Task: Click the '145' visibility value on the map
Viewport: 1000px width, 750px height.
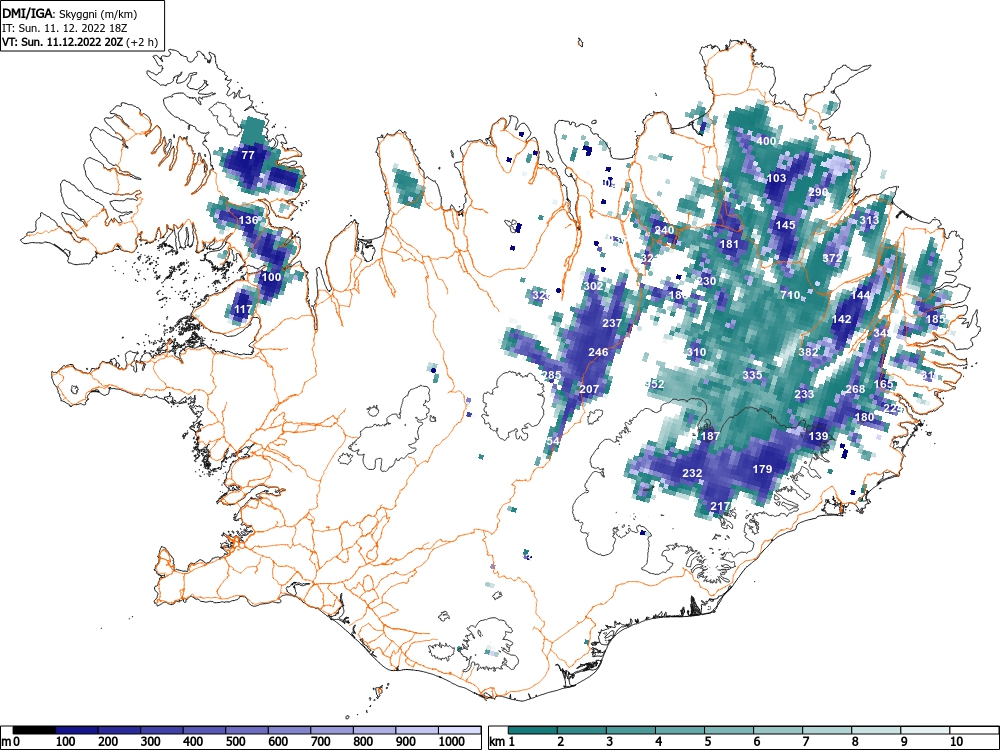Action: [785, 225]
